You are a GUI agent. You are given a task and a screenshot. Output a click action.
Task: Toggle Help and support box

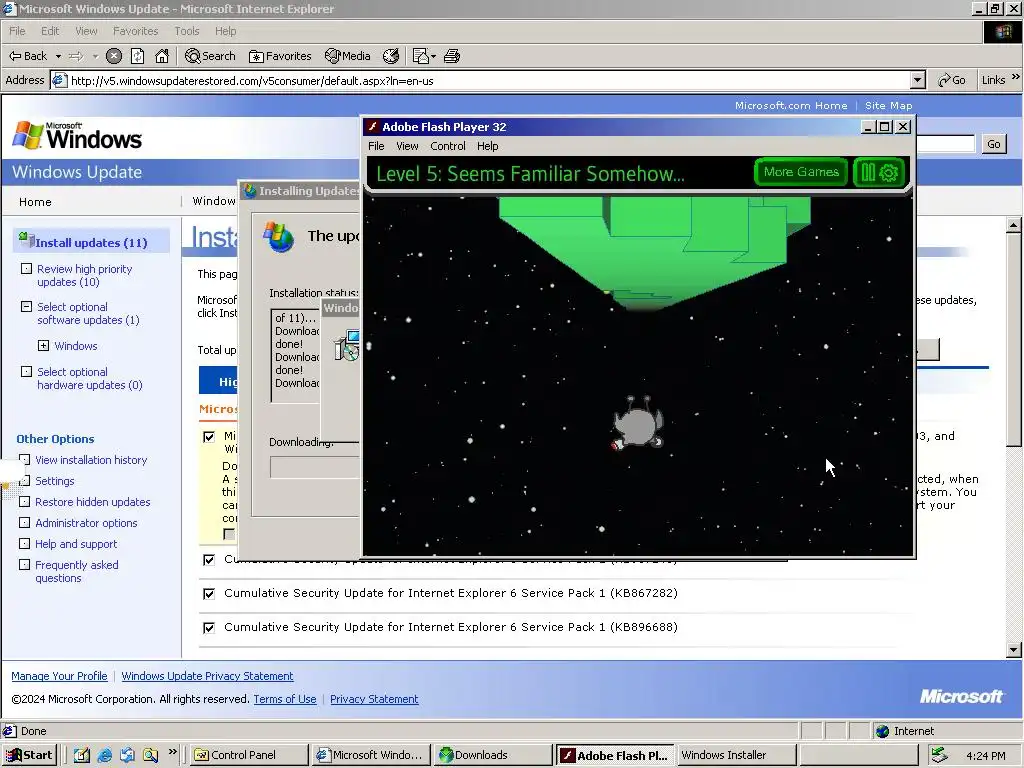24,543
